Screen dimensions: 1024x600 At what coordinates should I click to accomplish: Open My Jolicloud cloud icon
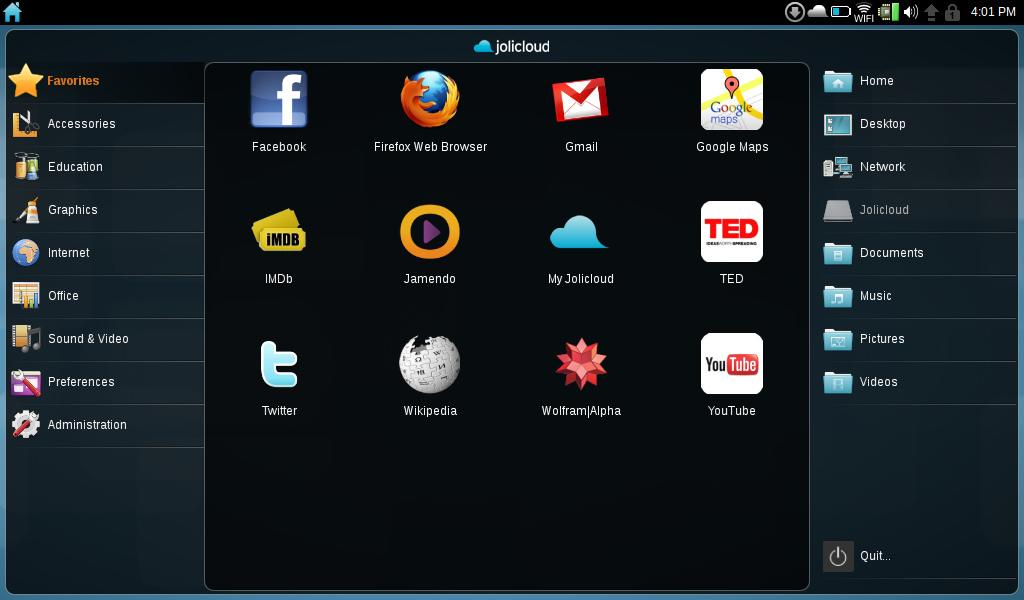coord(579,231)
